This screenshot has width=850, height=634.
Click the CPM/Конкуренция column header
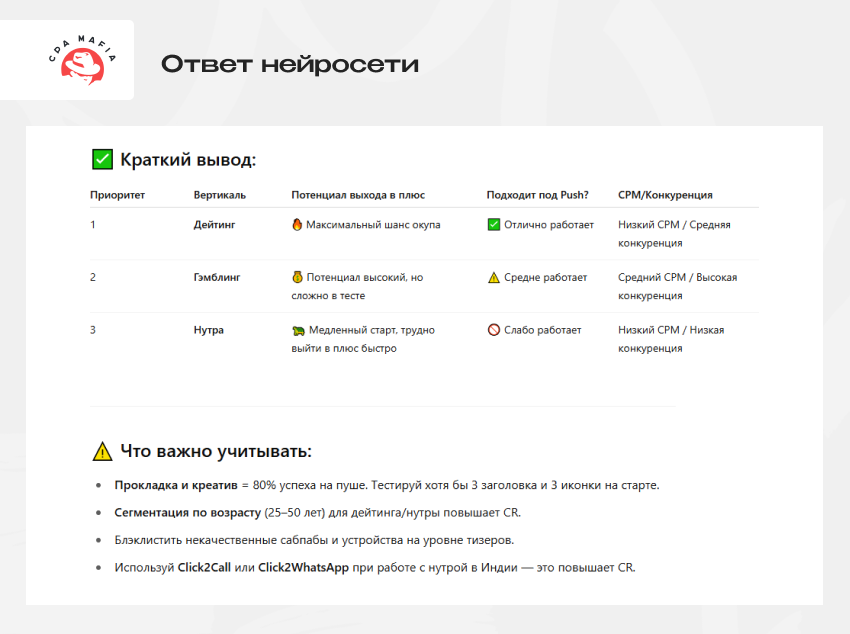coord(665,195)
